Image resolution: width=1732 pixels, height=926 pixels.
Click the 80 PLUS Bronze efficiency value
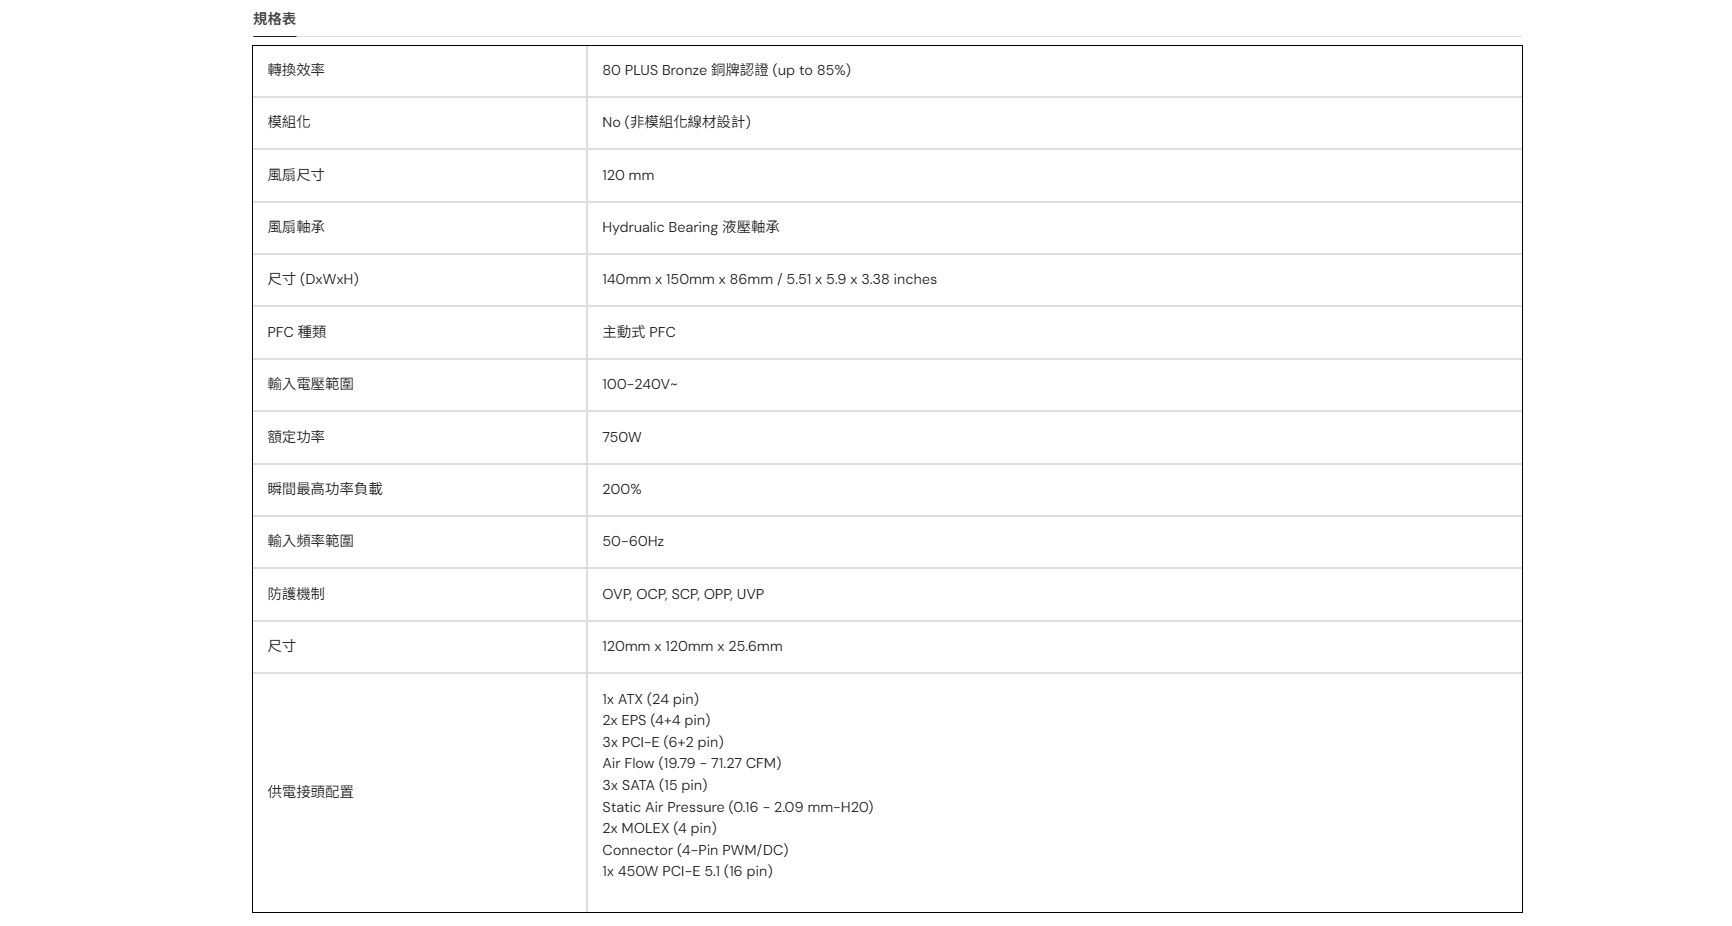726,70
